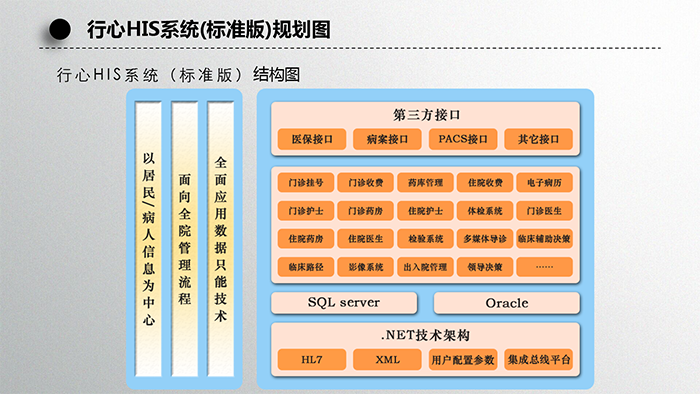Viewport: 700px width, 394px height.
Task: Click the 药库管理 module
Action: point(425,182)
